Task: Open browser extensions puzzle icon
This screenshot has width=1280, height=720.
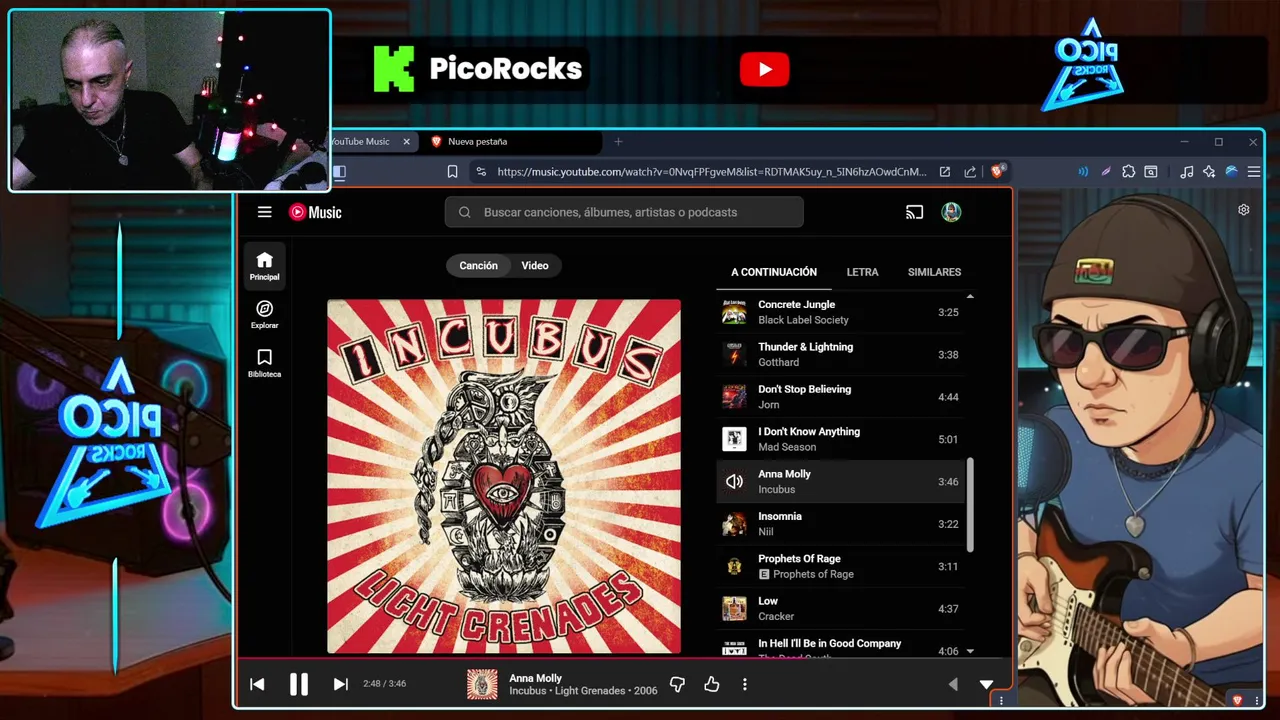Action: [1128, 171]
